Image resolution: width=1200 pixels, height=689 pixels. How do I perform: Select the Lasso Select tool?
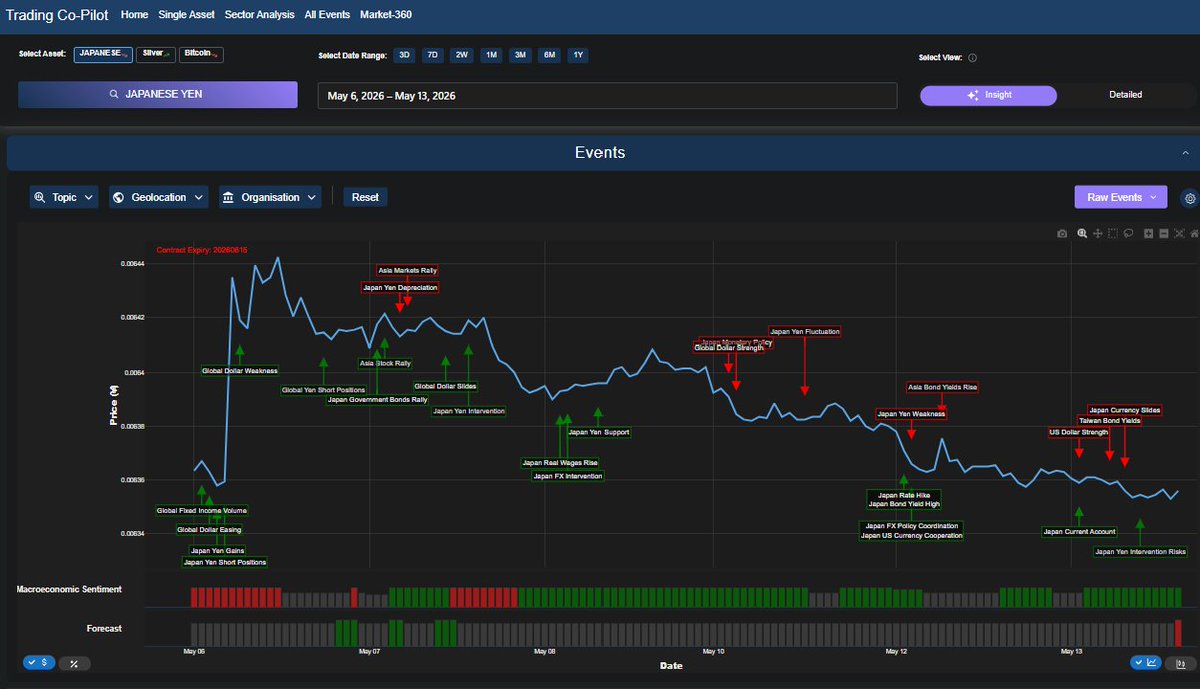click(1127, 233)
